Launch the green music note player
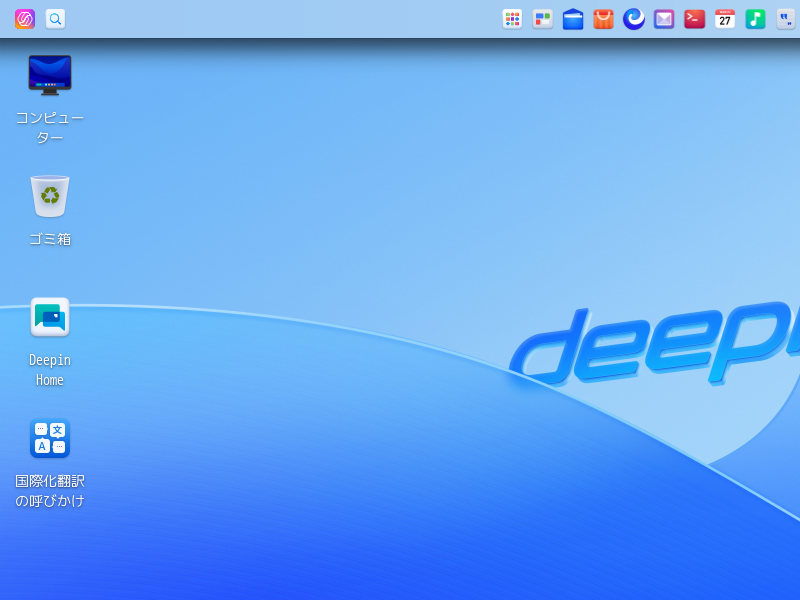800x600 pixels. click(755, 19)
